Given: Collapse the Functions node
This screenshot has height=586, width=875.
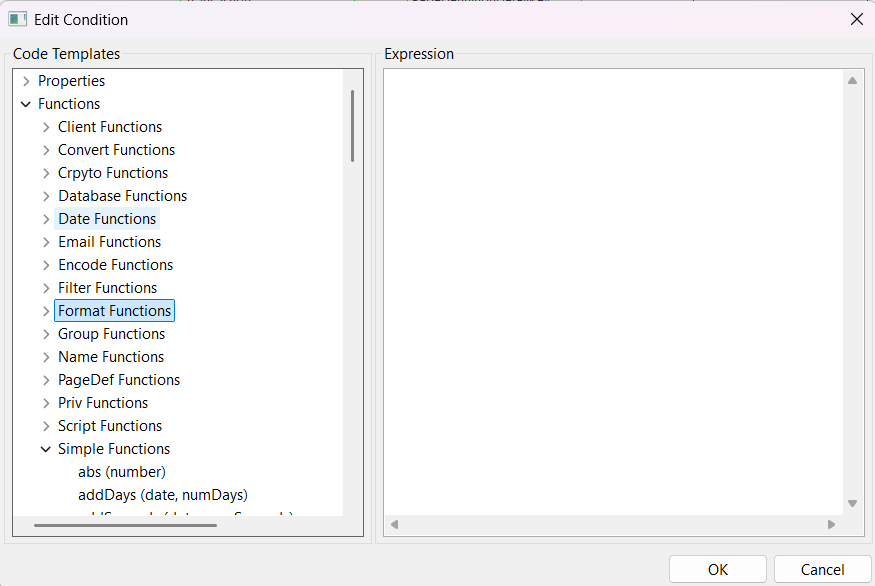Looking at the screenshot, I should 26,104.
